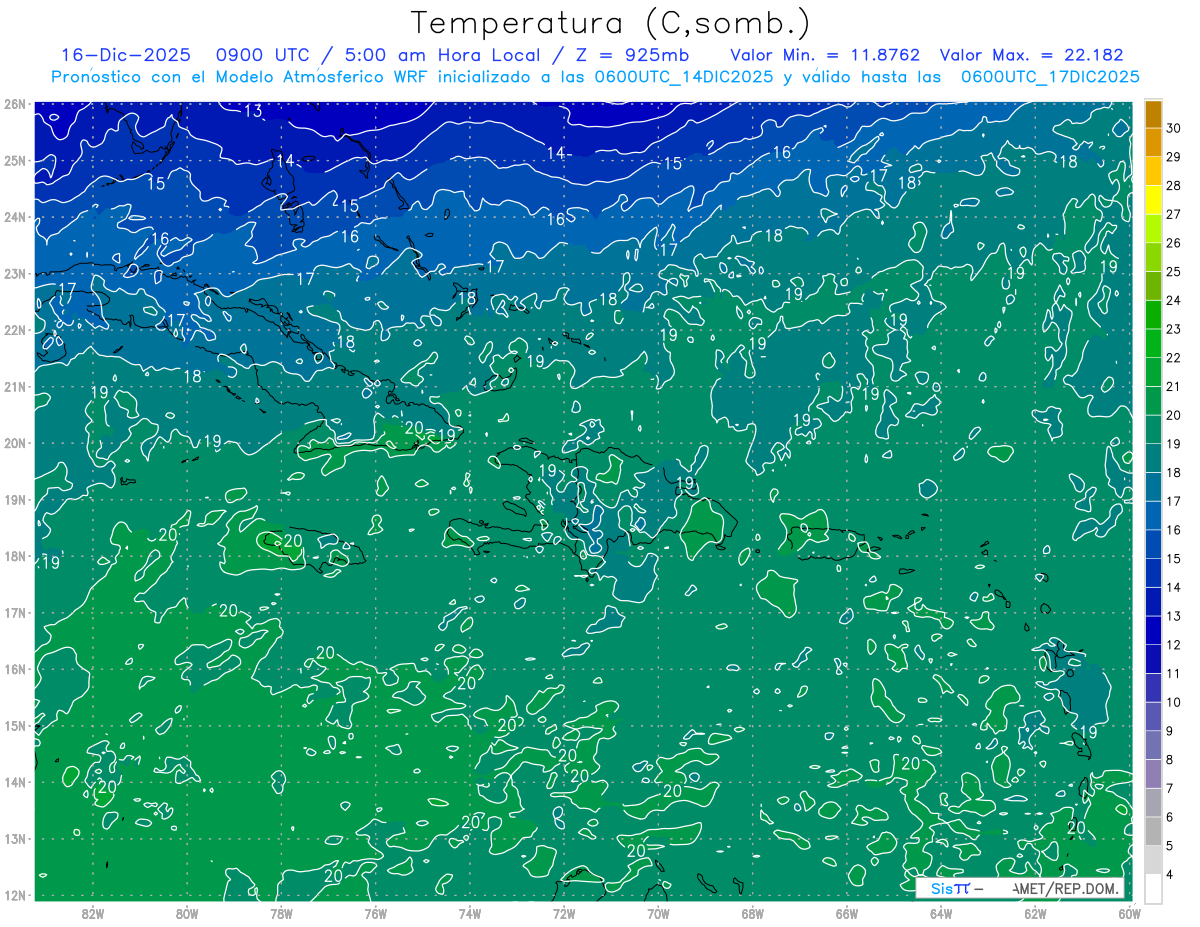This screenshot has width=1200, height=927.
Task: Click the 80W longitude axis label
Action: pos(187,914)
